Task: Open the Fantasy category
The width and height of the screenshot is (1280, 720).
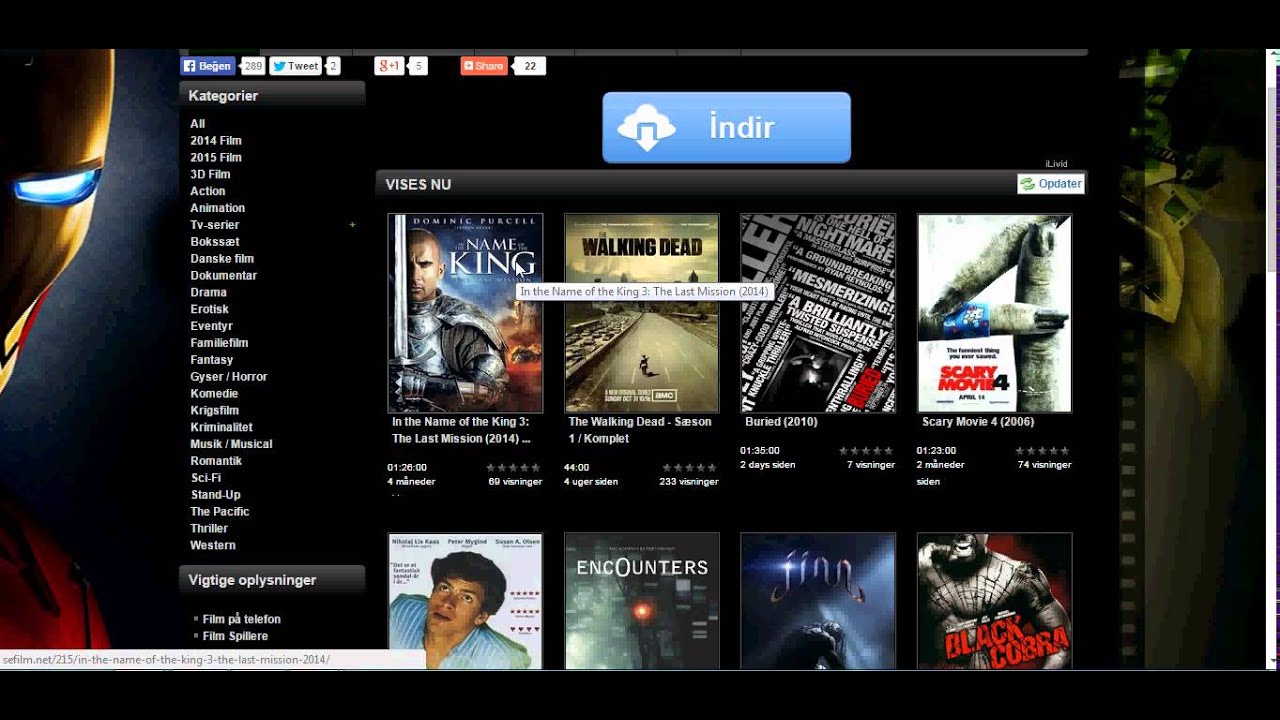Action: 212,360
